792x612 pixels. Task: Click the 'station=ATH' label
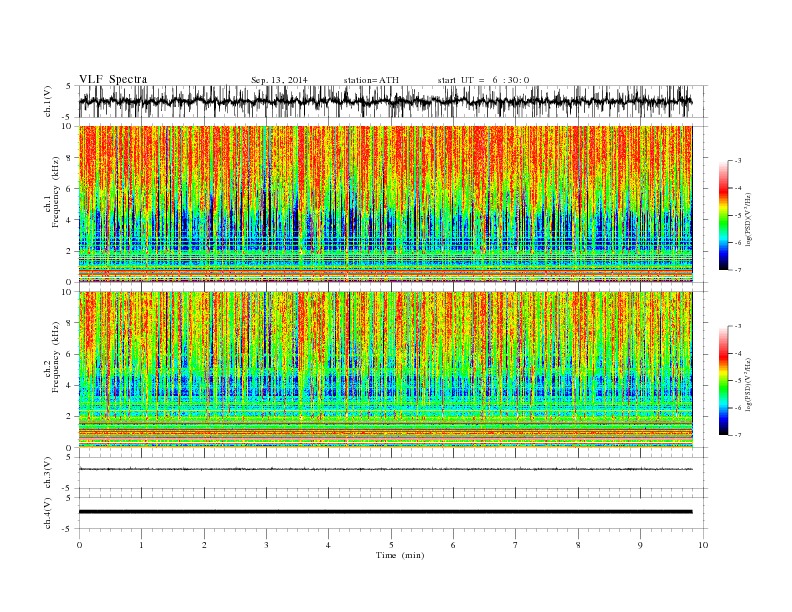point(371,80)
